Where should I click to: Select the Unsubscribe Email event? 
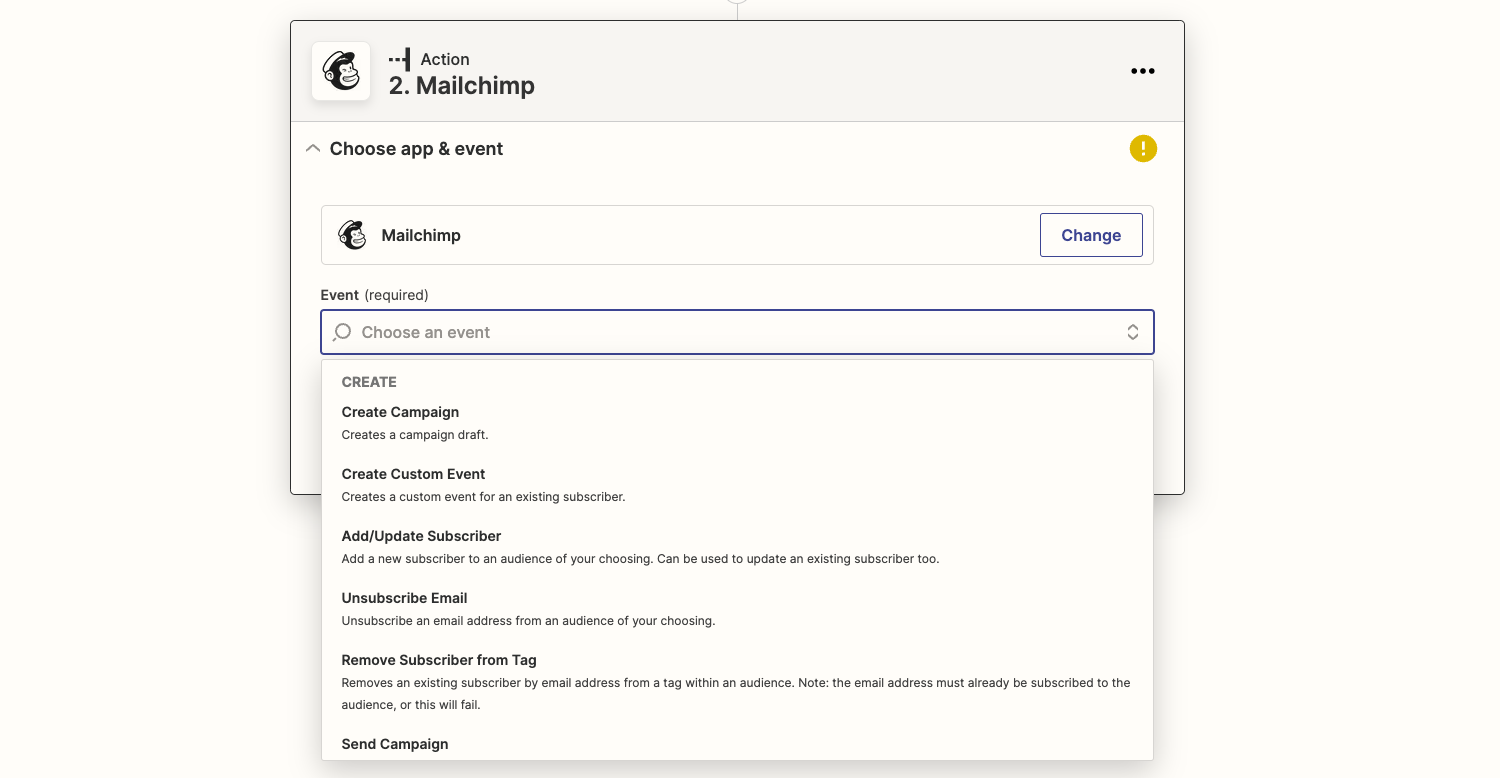coord(404,598)
